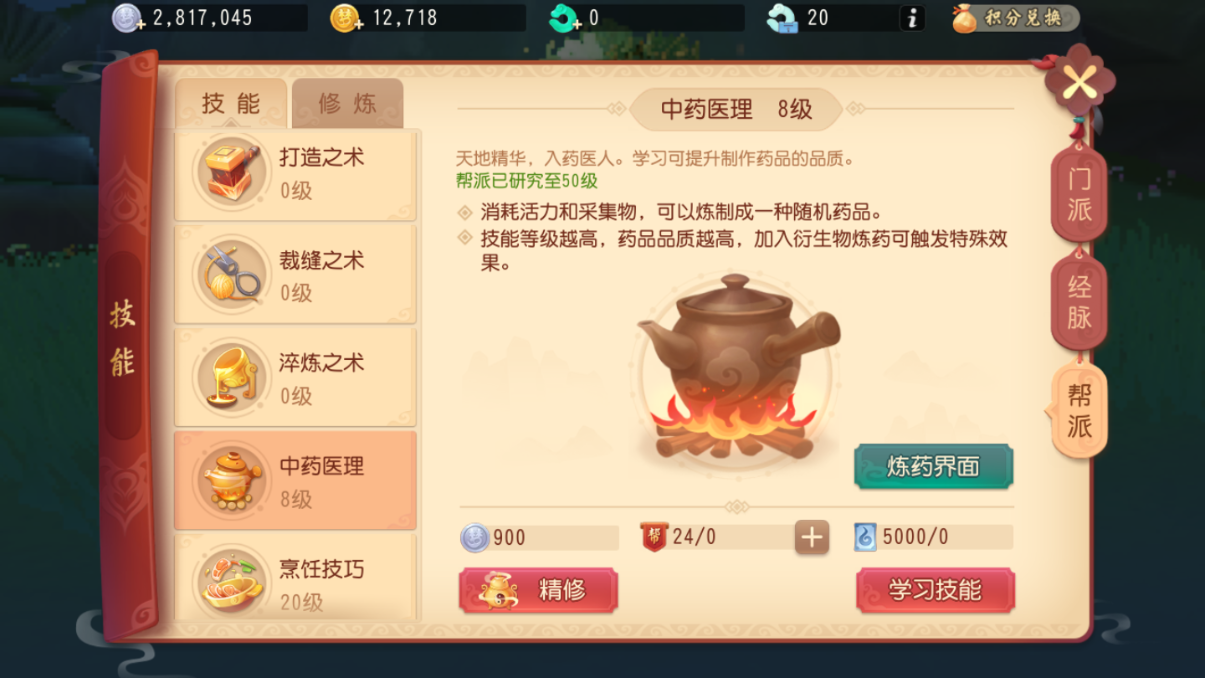Click the green jade currency icon
The image size is (1205, 678).
tap(564, 18)
